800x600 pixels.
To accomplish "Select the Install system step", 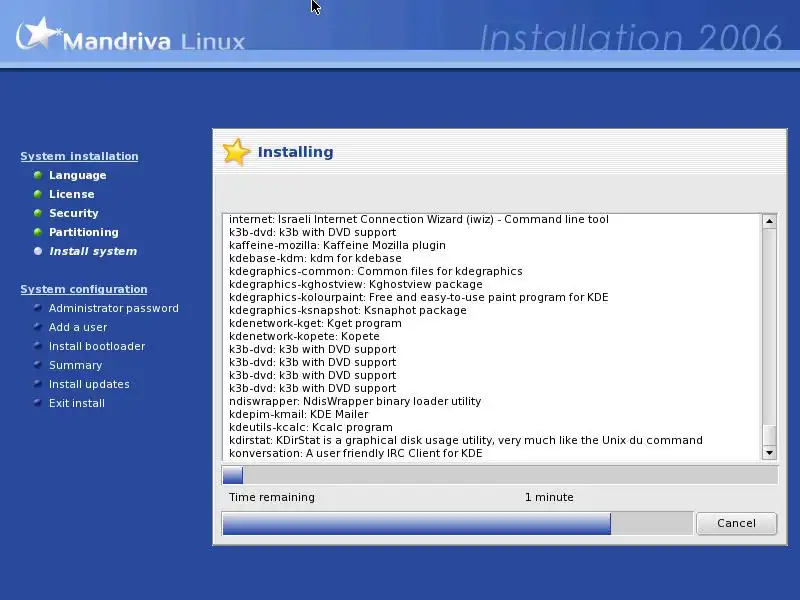I will tap(93, 251).
